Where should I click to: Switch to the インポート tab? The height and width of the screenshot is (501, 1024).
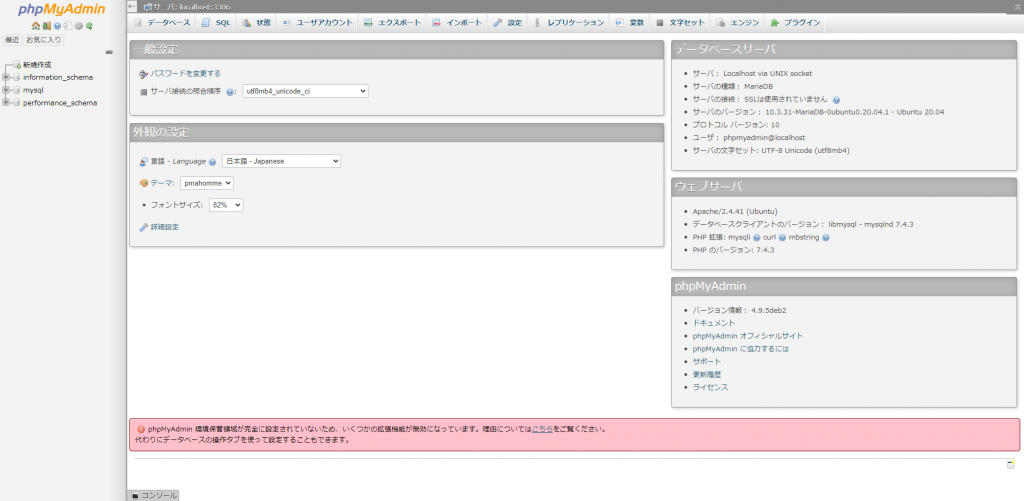457,23
